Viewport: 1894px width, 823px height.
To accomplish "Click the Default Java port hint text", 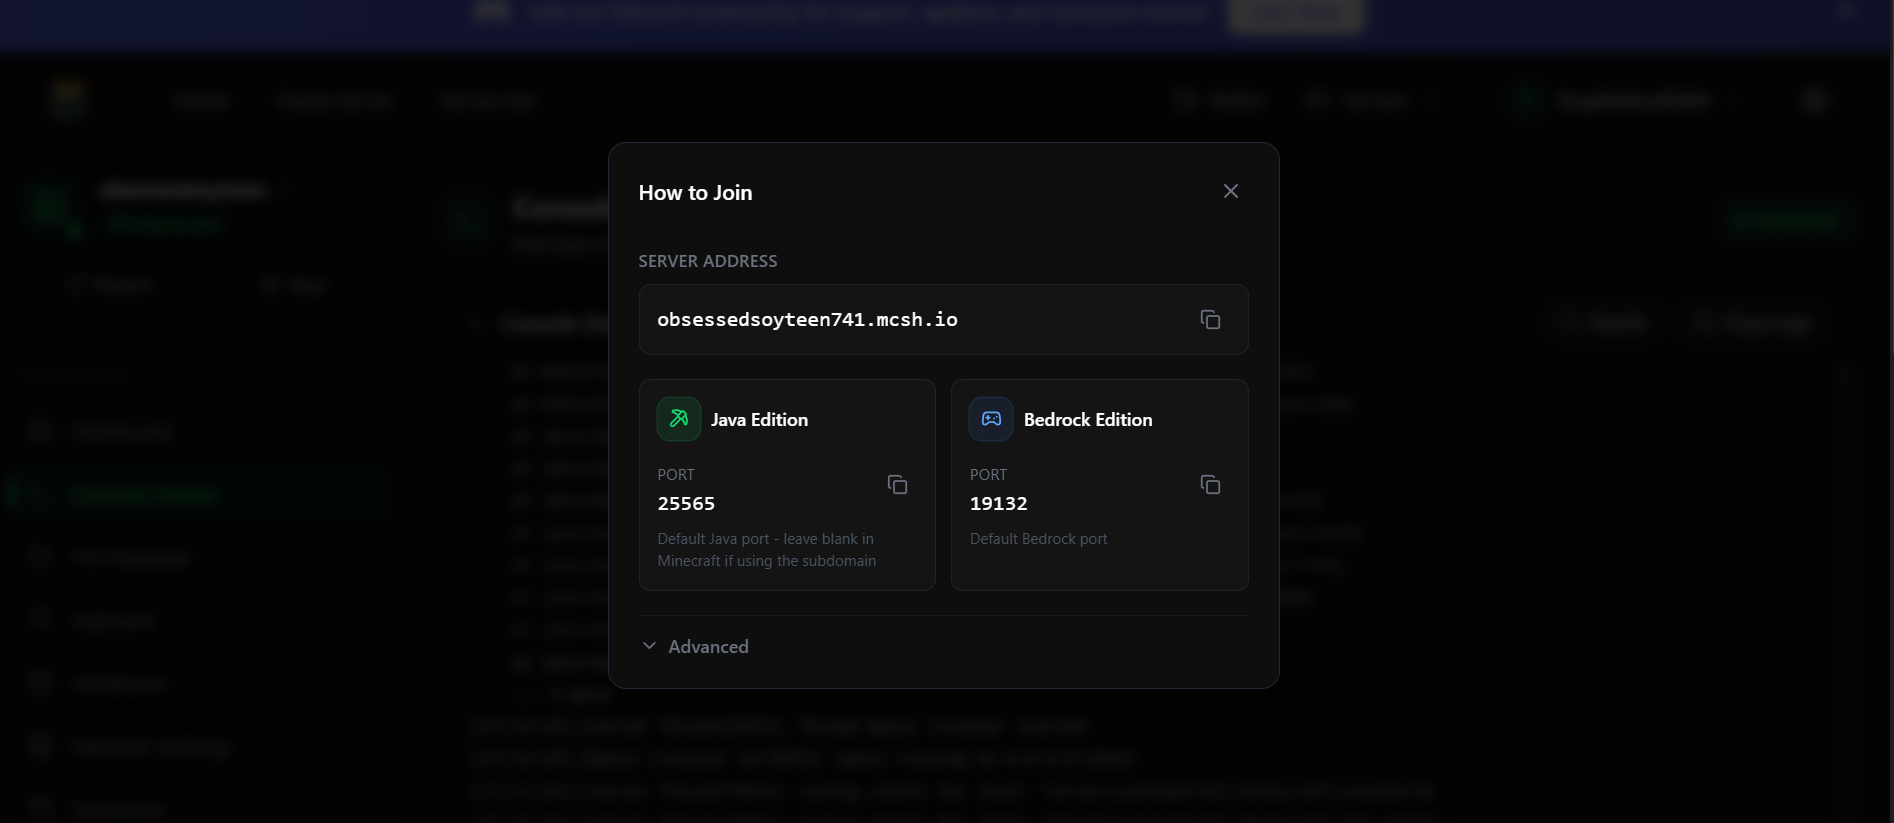I will pos(767,550).
